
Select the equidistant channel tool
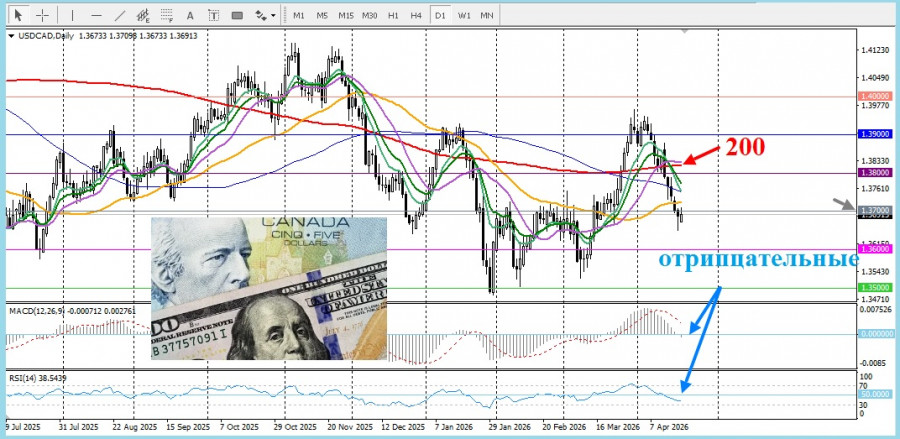point(143,15)
